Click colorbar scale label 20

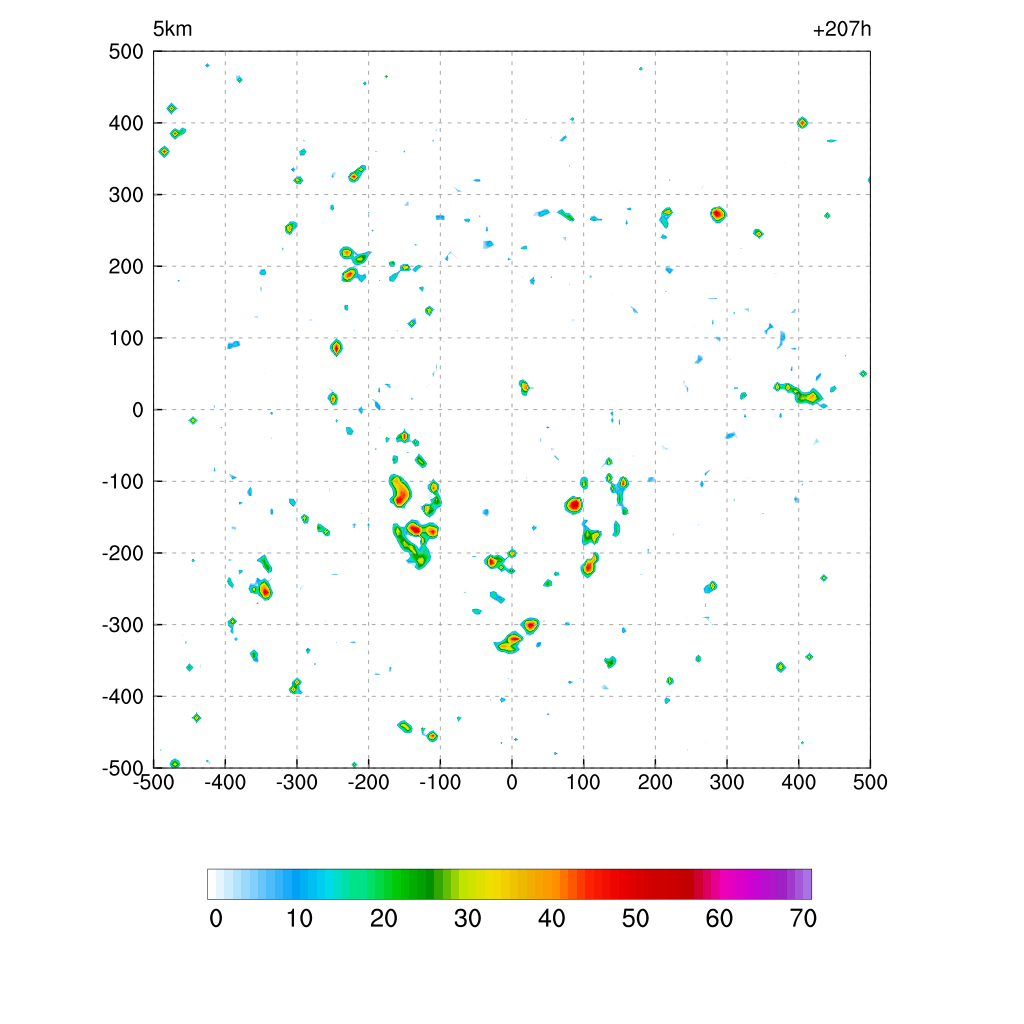coord(384,919)
